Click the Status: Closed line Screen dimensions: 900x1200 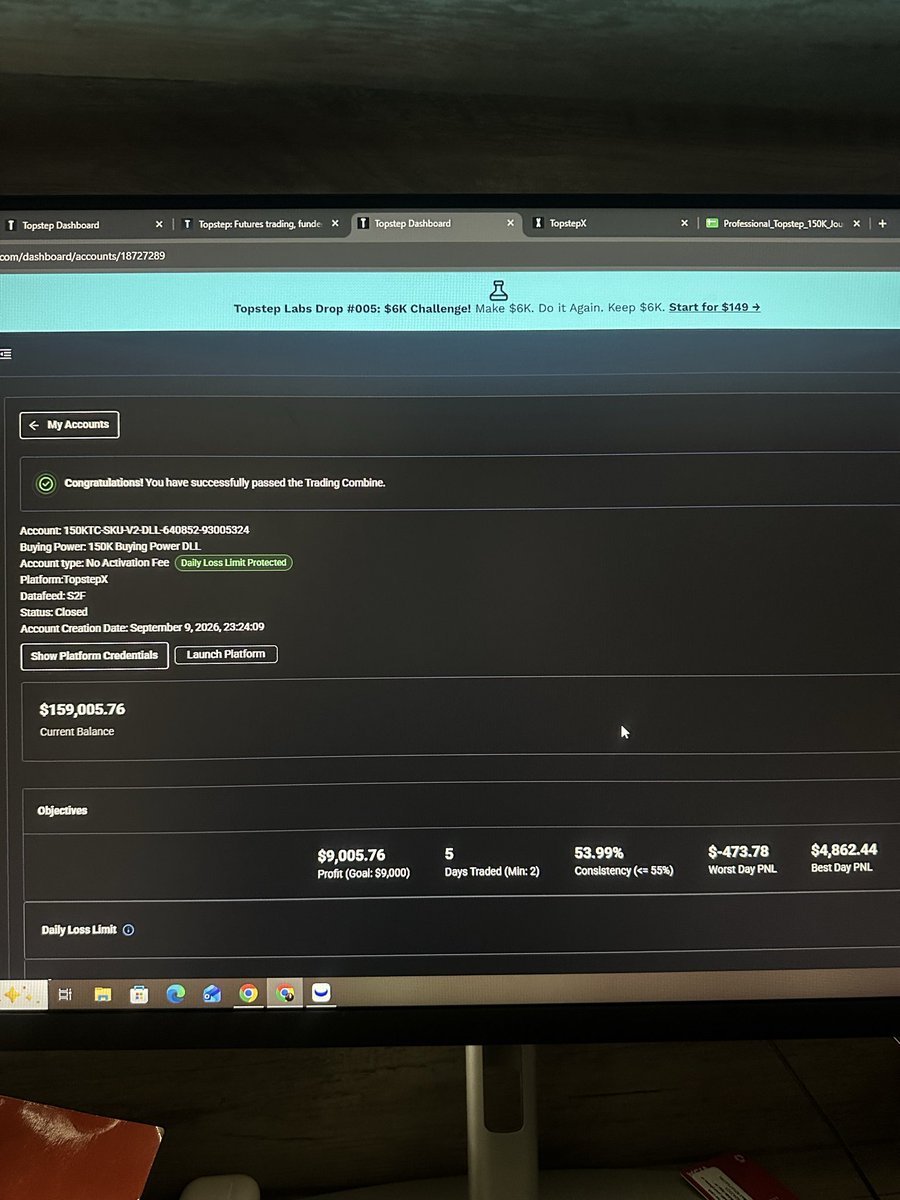click(54, 612)
